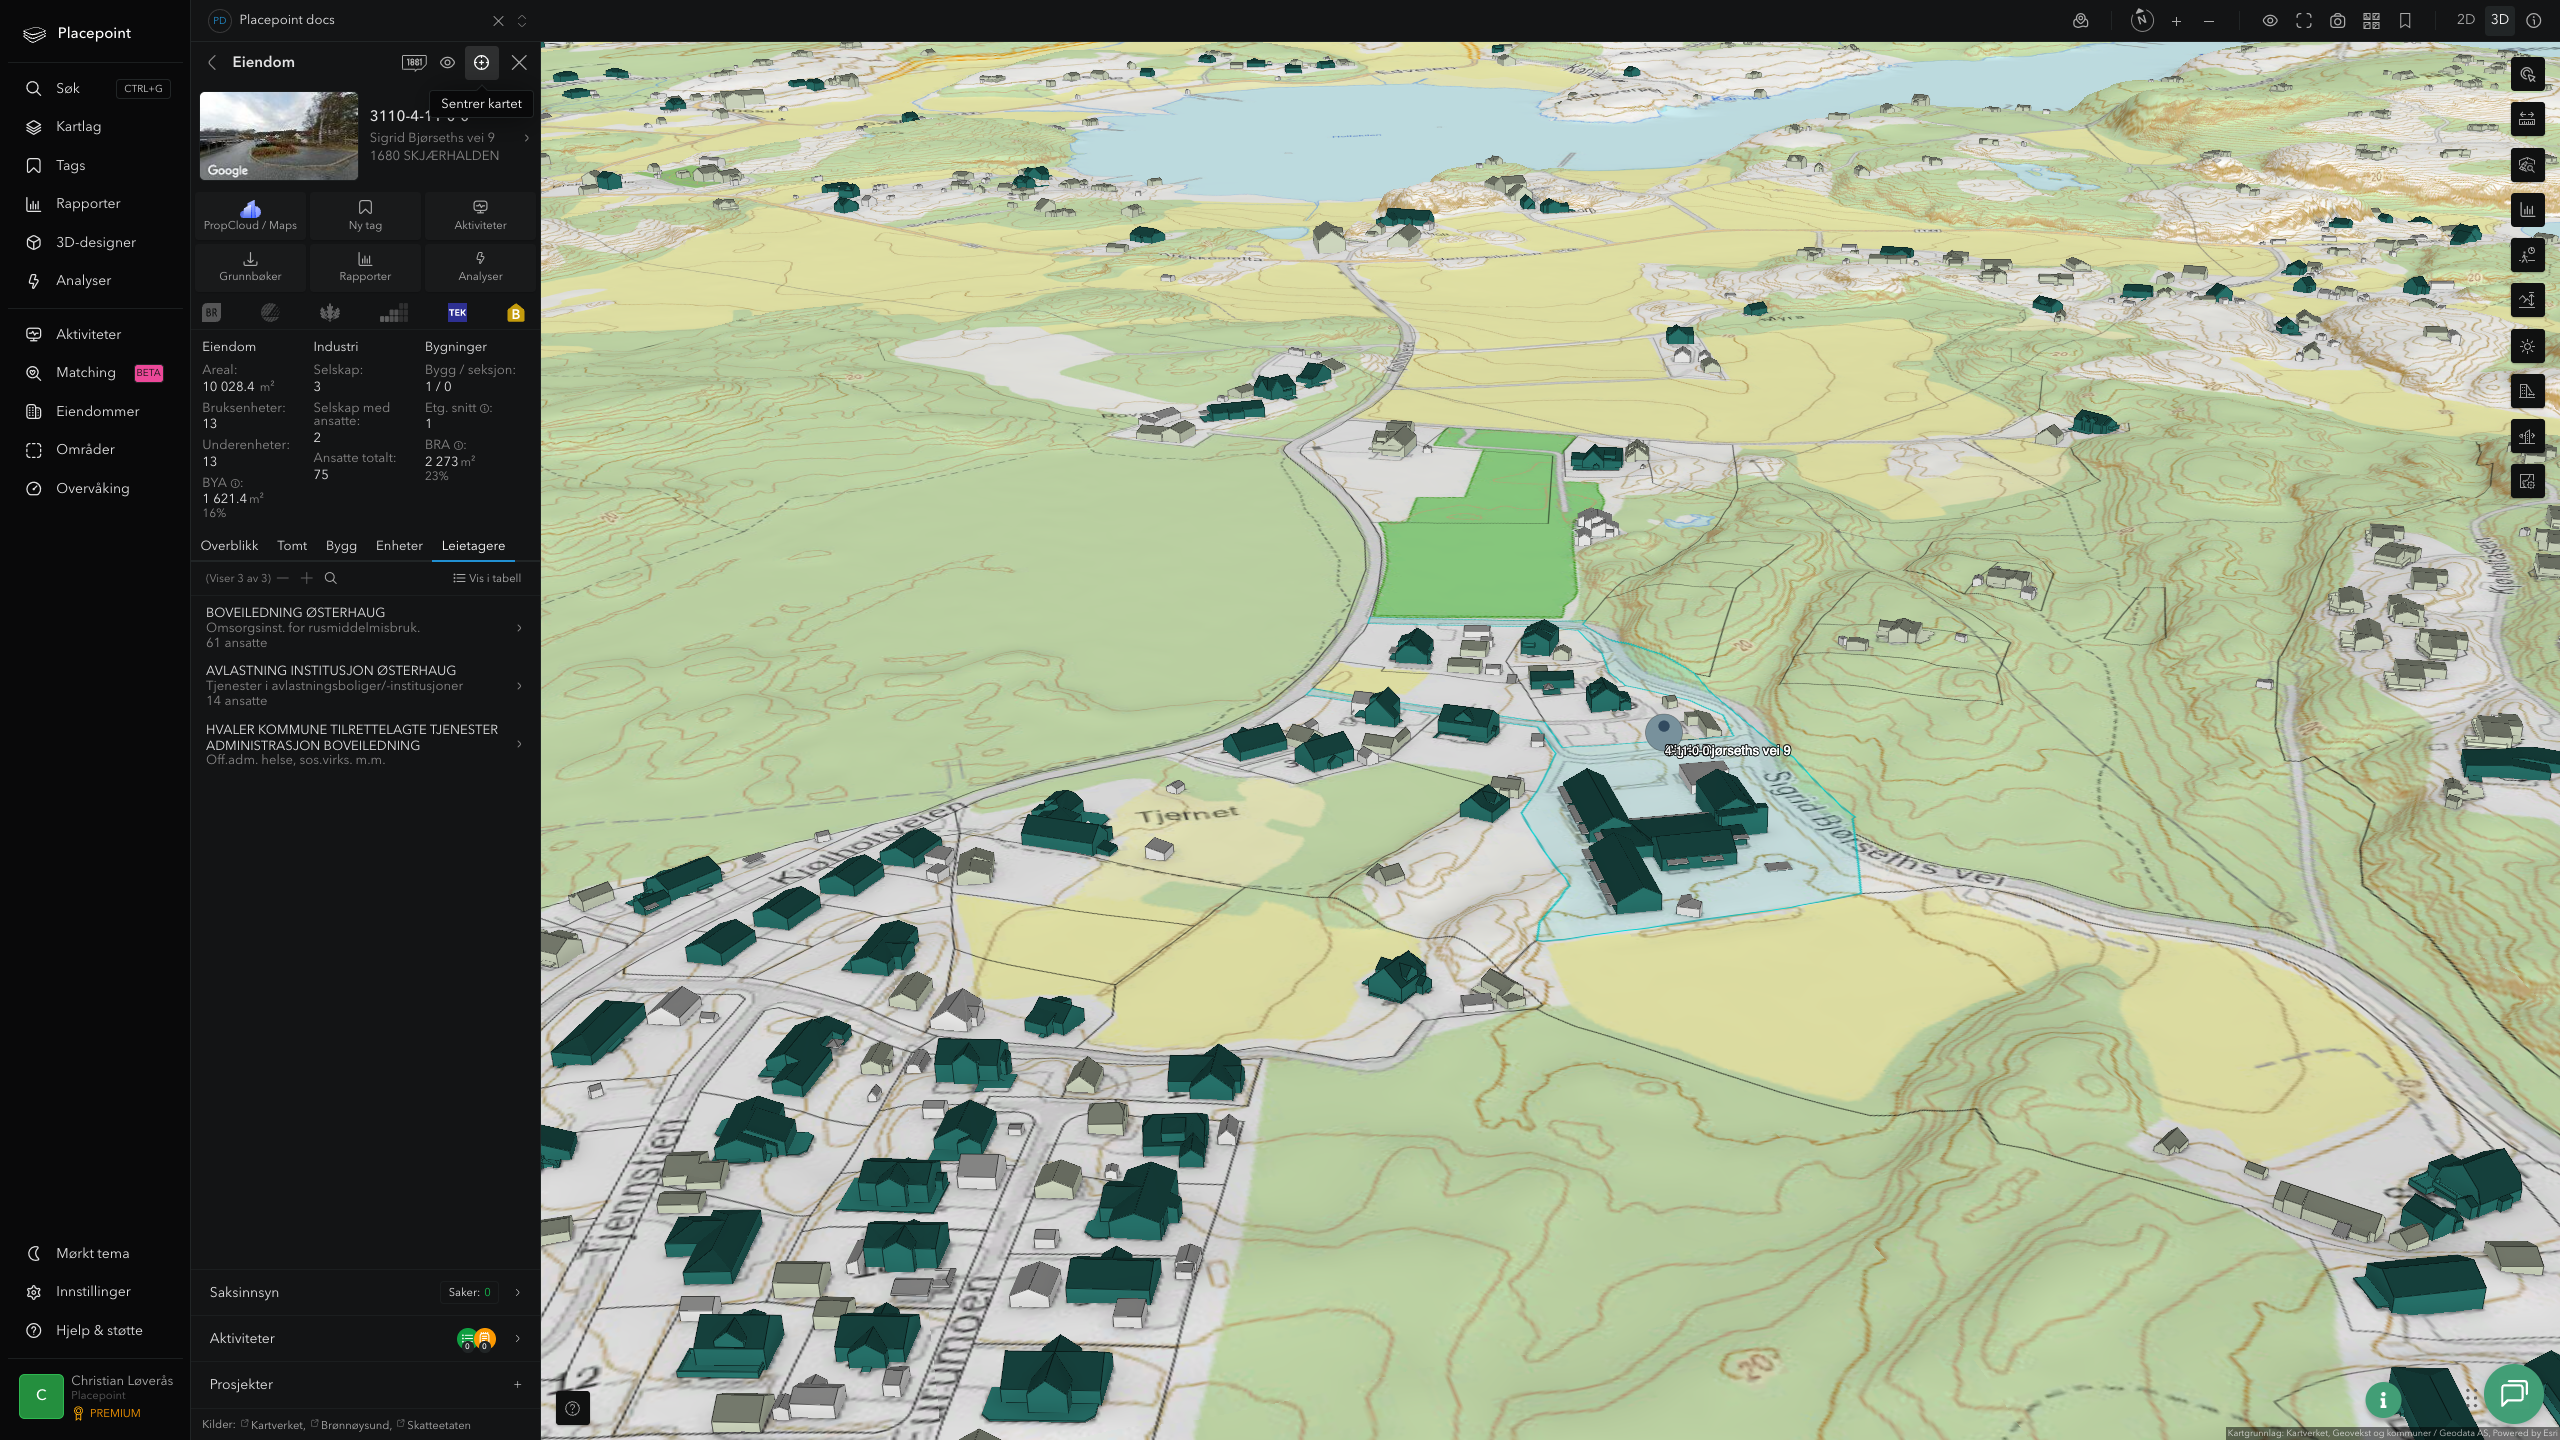This screenshot has height=1440, width=2560.
Task: Enter fullscreen map mode
Action: point(2304,21)
